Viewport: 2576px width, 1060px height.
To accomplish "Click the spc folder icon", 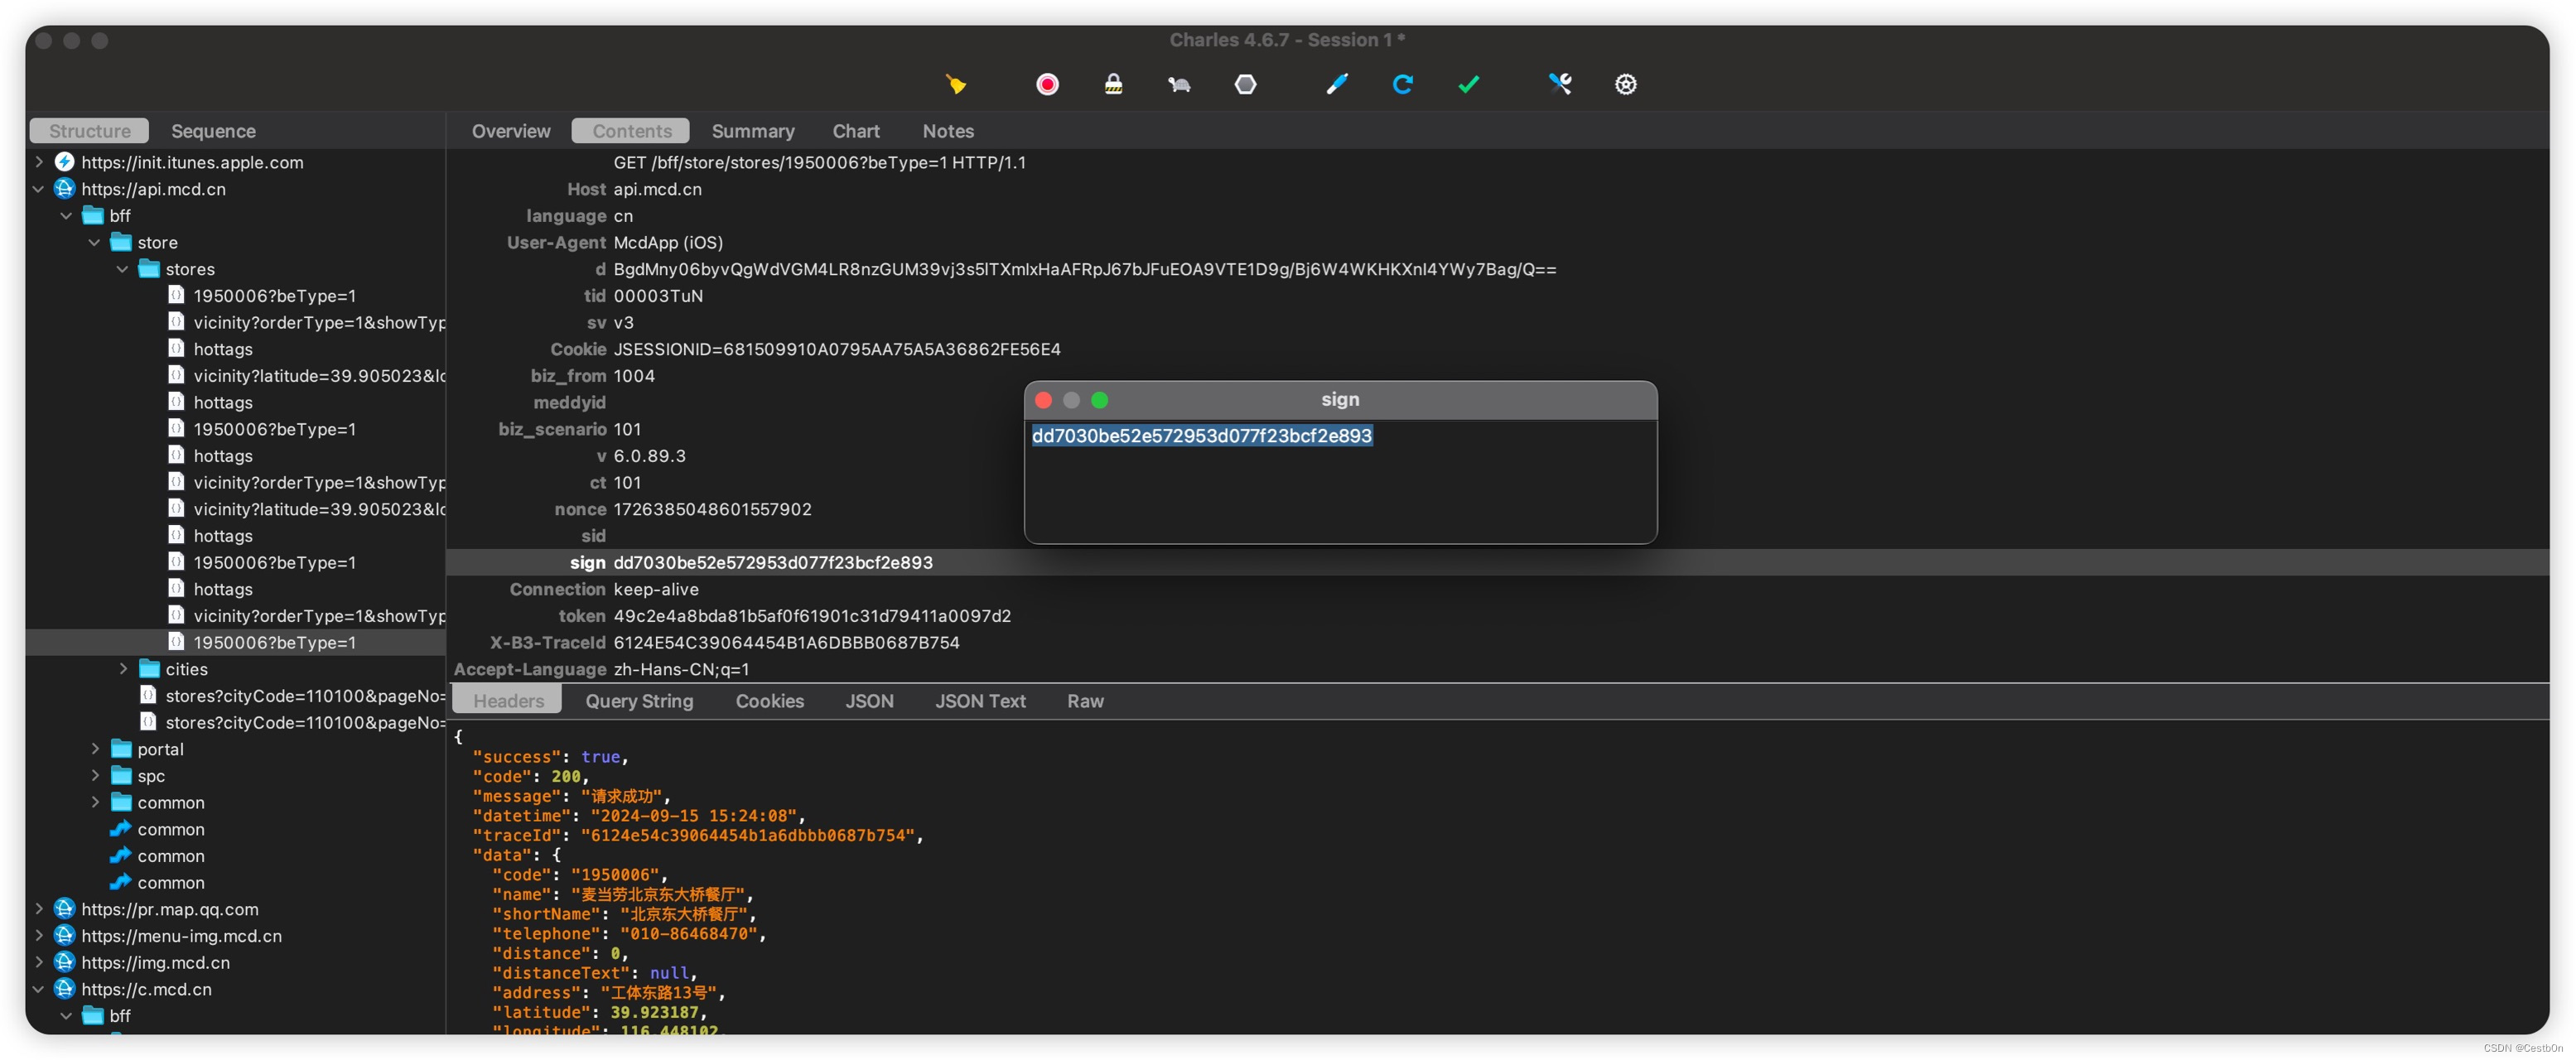I will coord(121,775).
